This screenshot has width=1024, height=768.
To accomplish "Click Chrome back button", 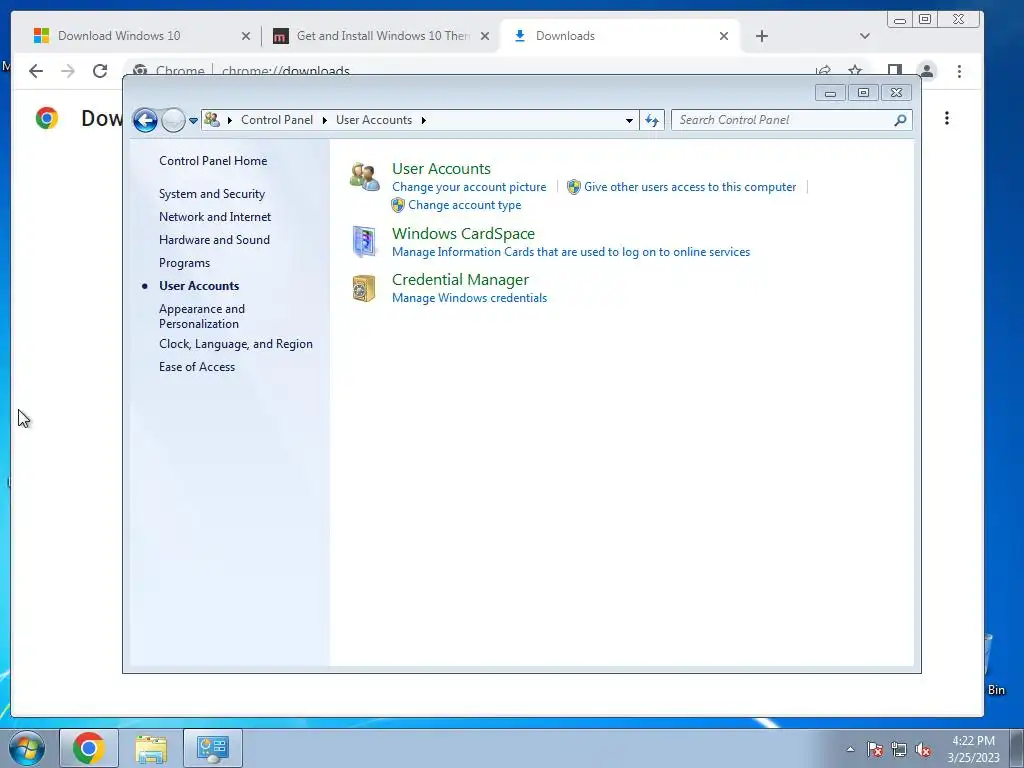I will 36,71.
